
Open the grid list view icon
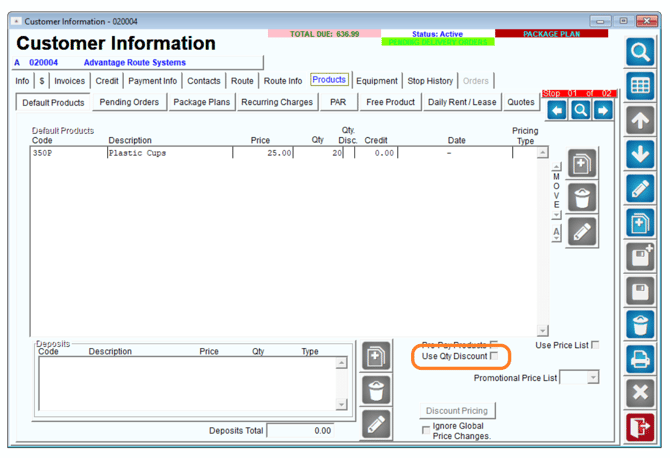(640, 86)
